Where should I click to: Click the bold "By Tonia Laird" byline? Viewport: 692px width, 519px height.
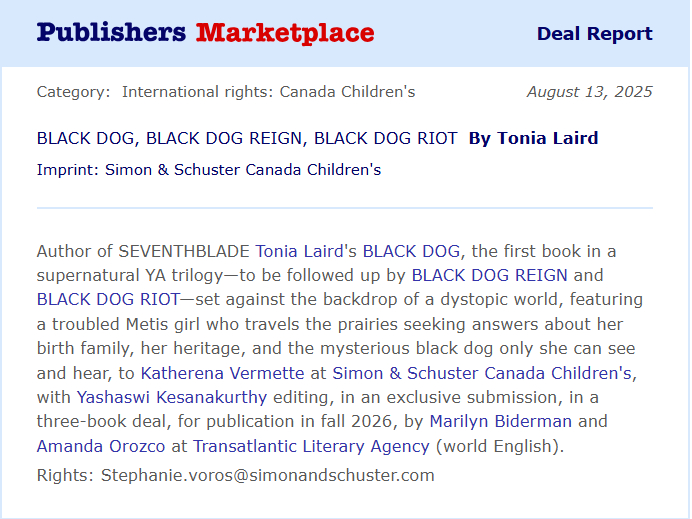click(533, 138)
